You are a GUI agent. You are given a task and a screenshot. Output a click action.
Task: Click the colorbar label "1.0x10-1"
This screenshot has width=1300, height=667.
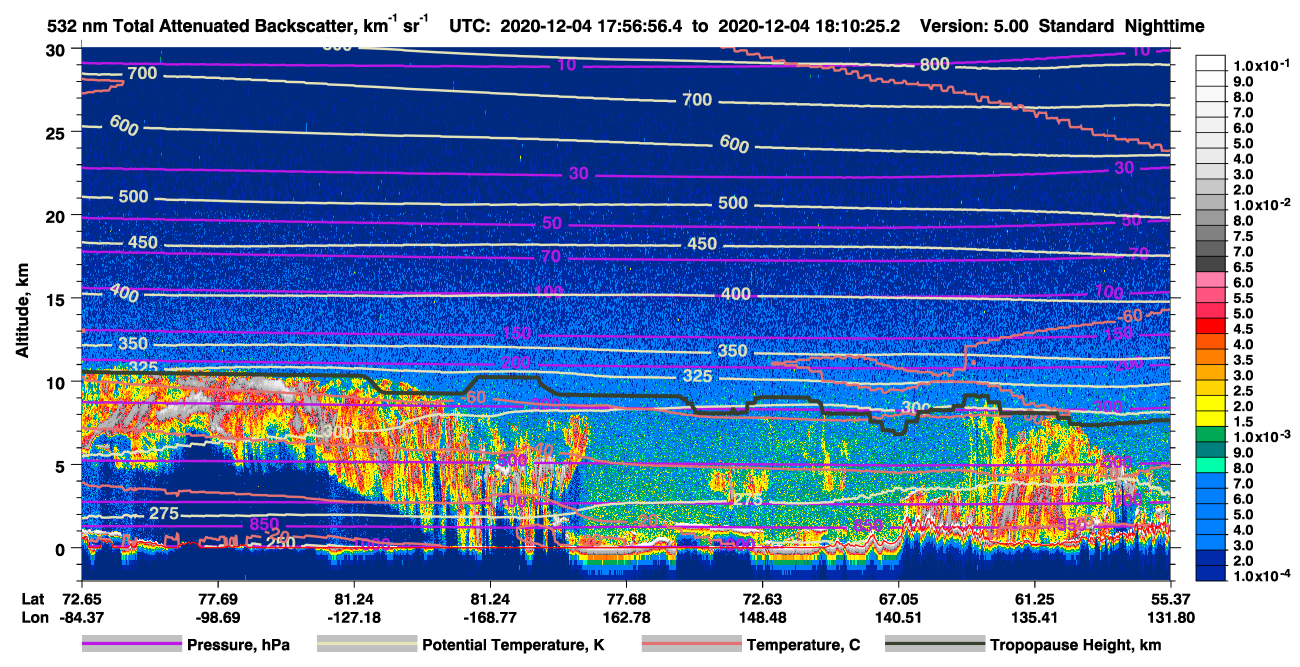[1261, 64]
